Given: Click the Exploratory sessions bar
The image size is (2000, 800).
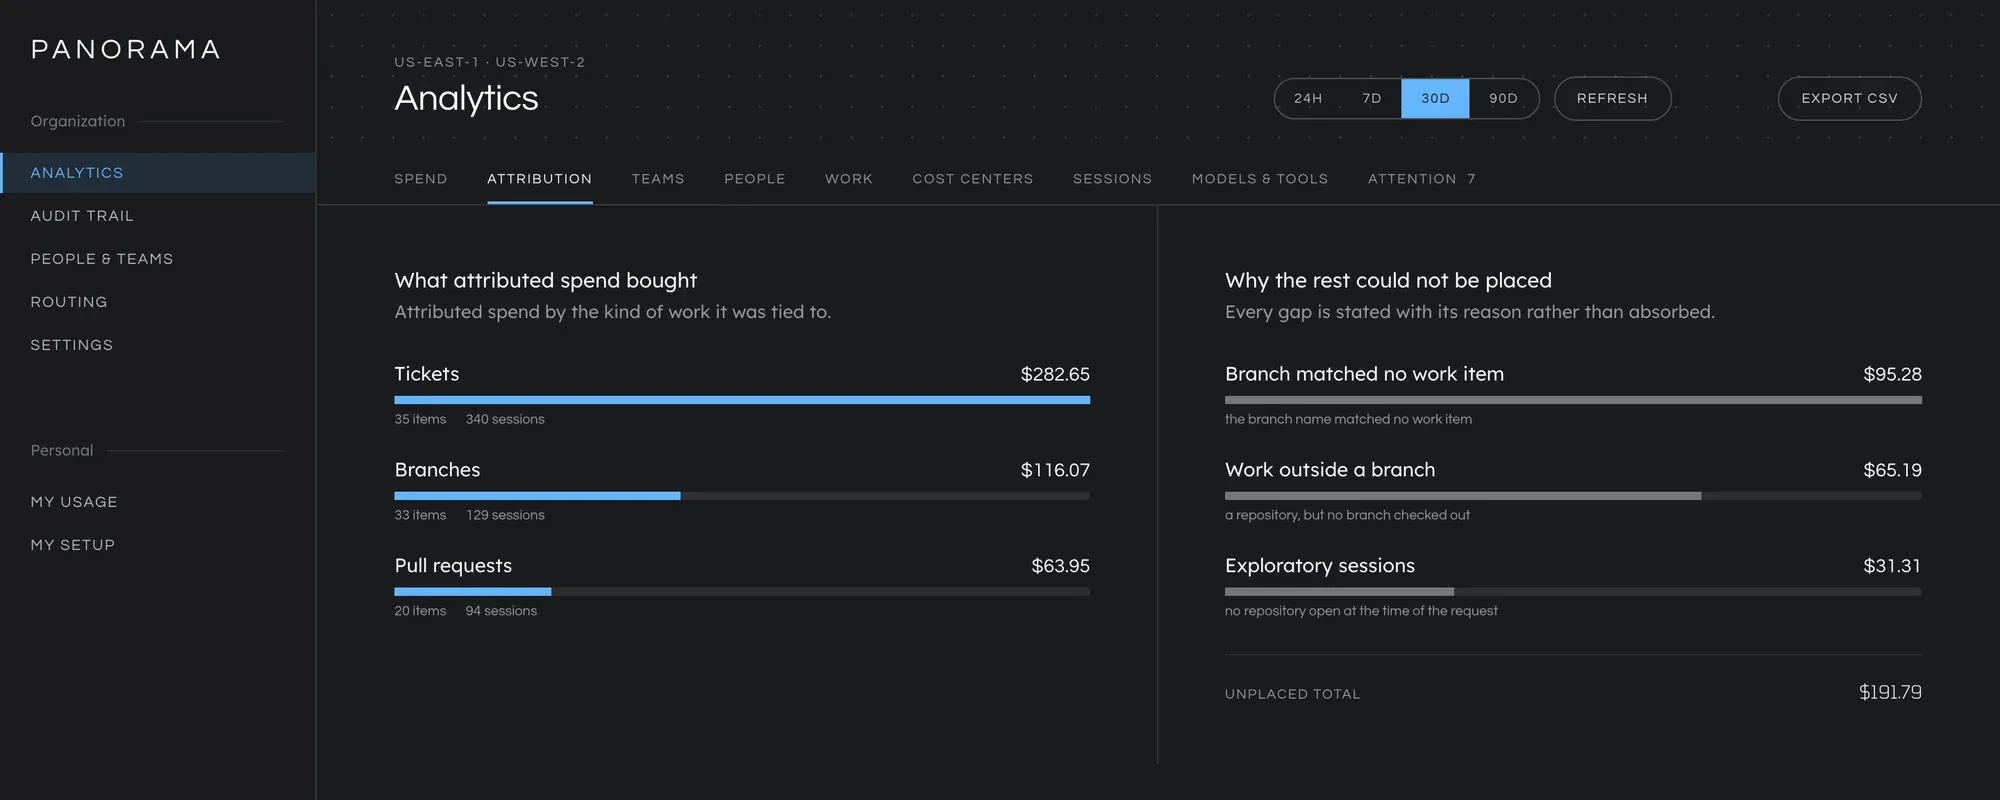Looking at the screenshot, I should point(1573,592).
